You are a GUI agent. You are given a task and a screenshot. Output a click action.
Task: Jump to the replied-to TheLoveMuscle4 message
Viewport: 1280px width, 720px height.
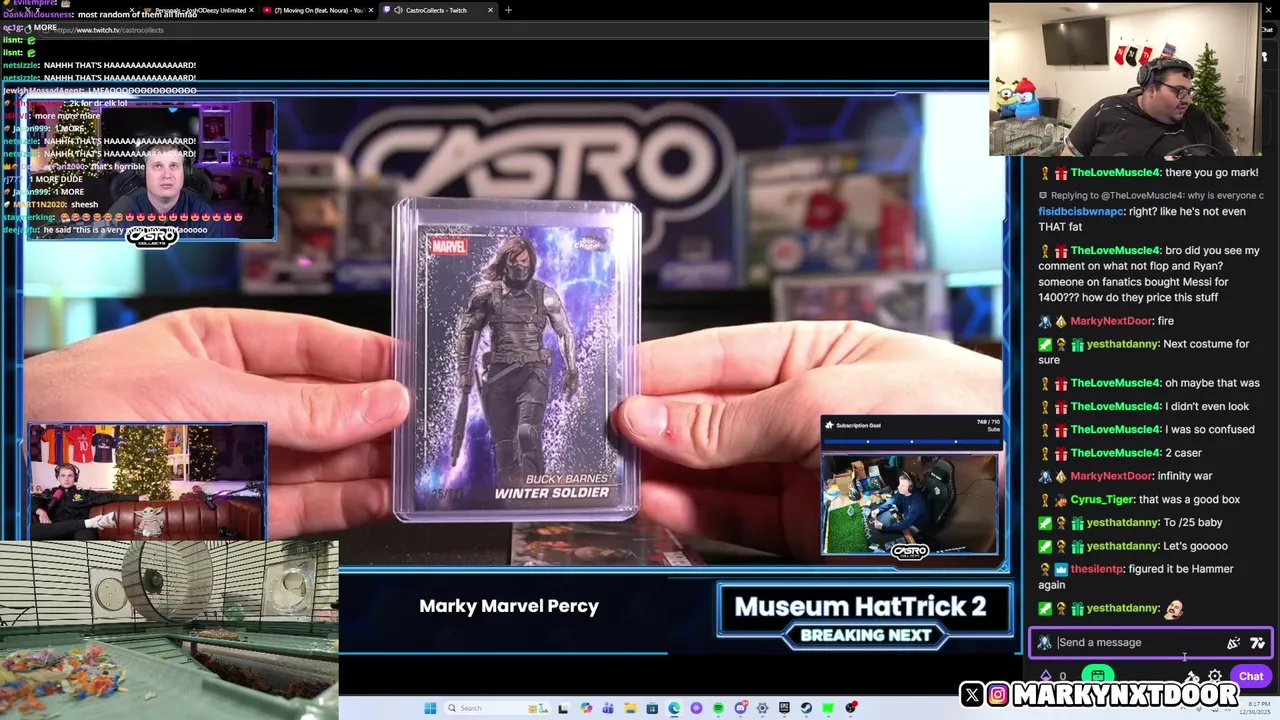point(1152,195)
